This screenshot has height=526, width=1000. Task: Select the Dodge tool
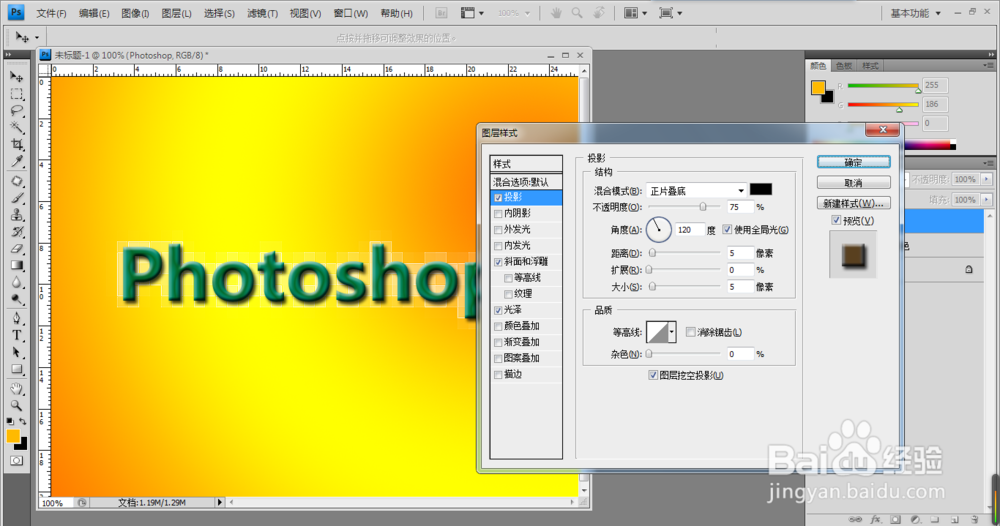click(x=17, y=299)
